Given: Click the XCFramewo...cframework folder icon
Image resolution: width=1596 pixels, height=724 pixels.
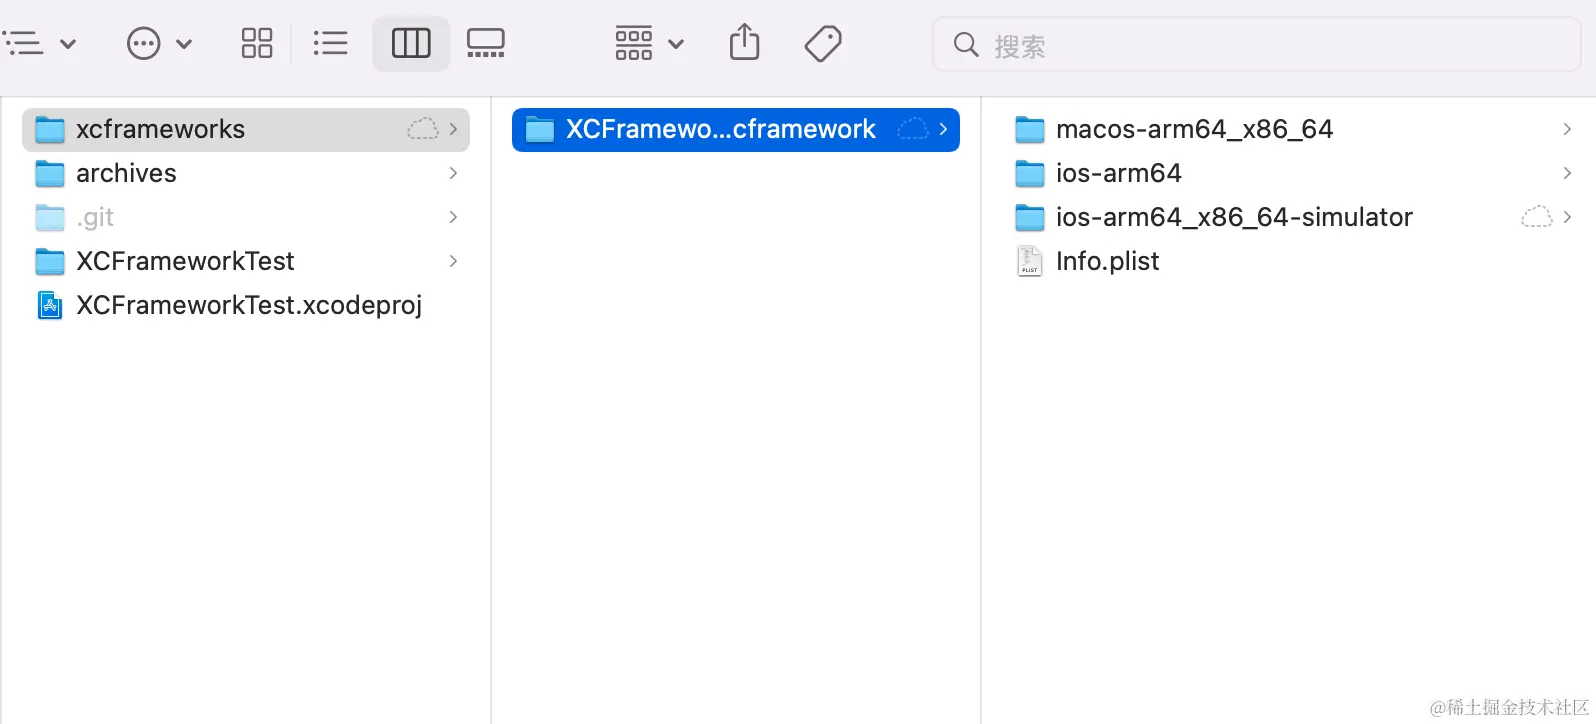Looking at the screenshot, I should pos(540,129).
